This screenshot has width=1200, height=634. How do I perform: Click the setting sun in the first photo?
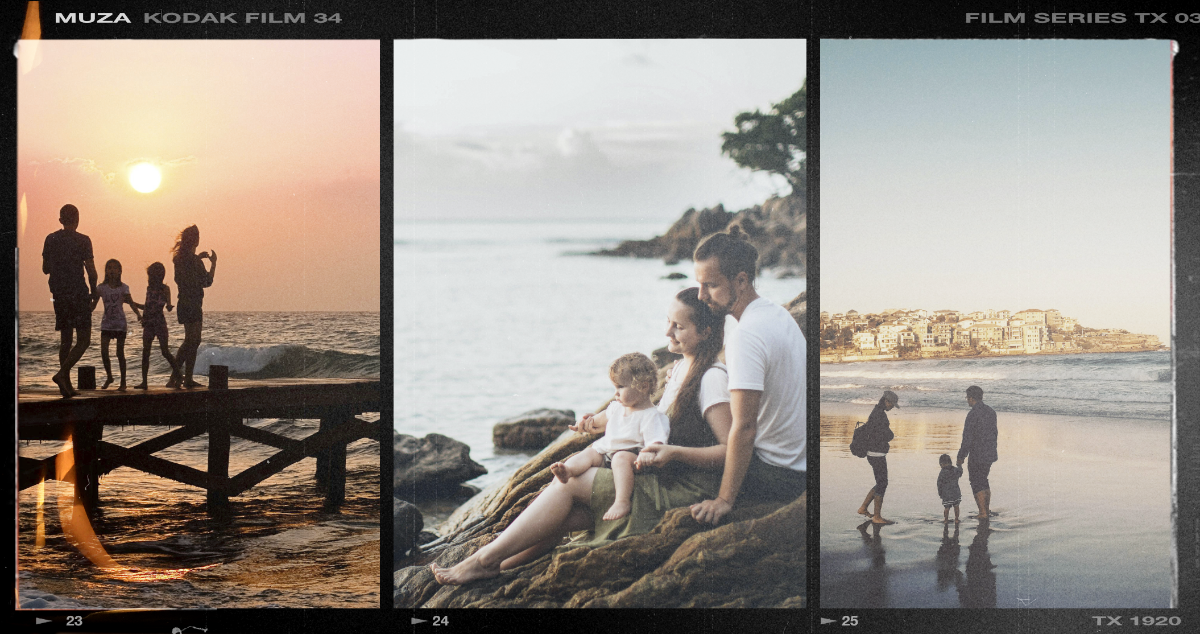pos(145,177)
